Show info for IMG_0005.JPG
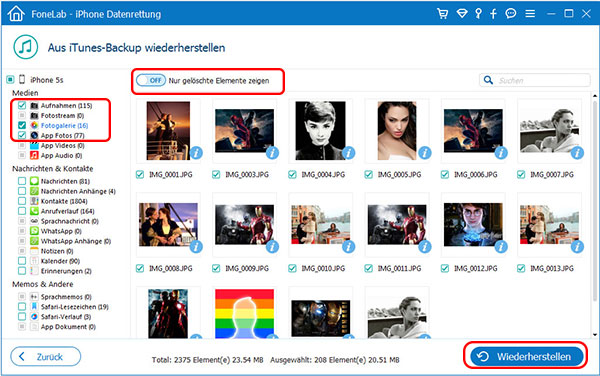This screenshot has height=376, width=600. pyautogui.click(x=425, y=153)
